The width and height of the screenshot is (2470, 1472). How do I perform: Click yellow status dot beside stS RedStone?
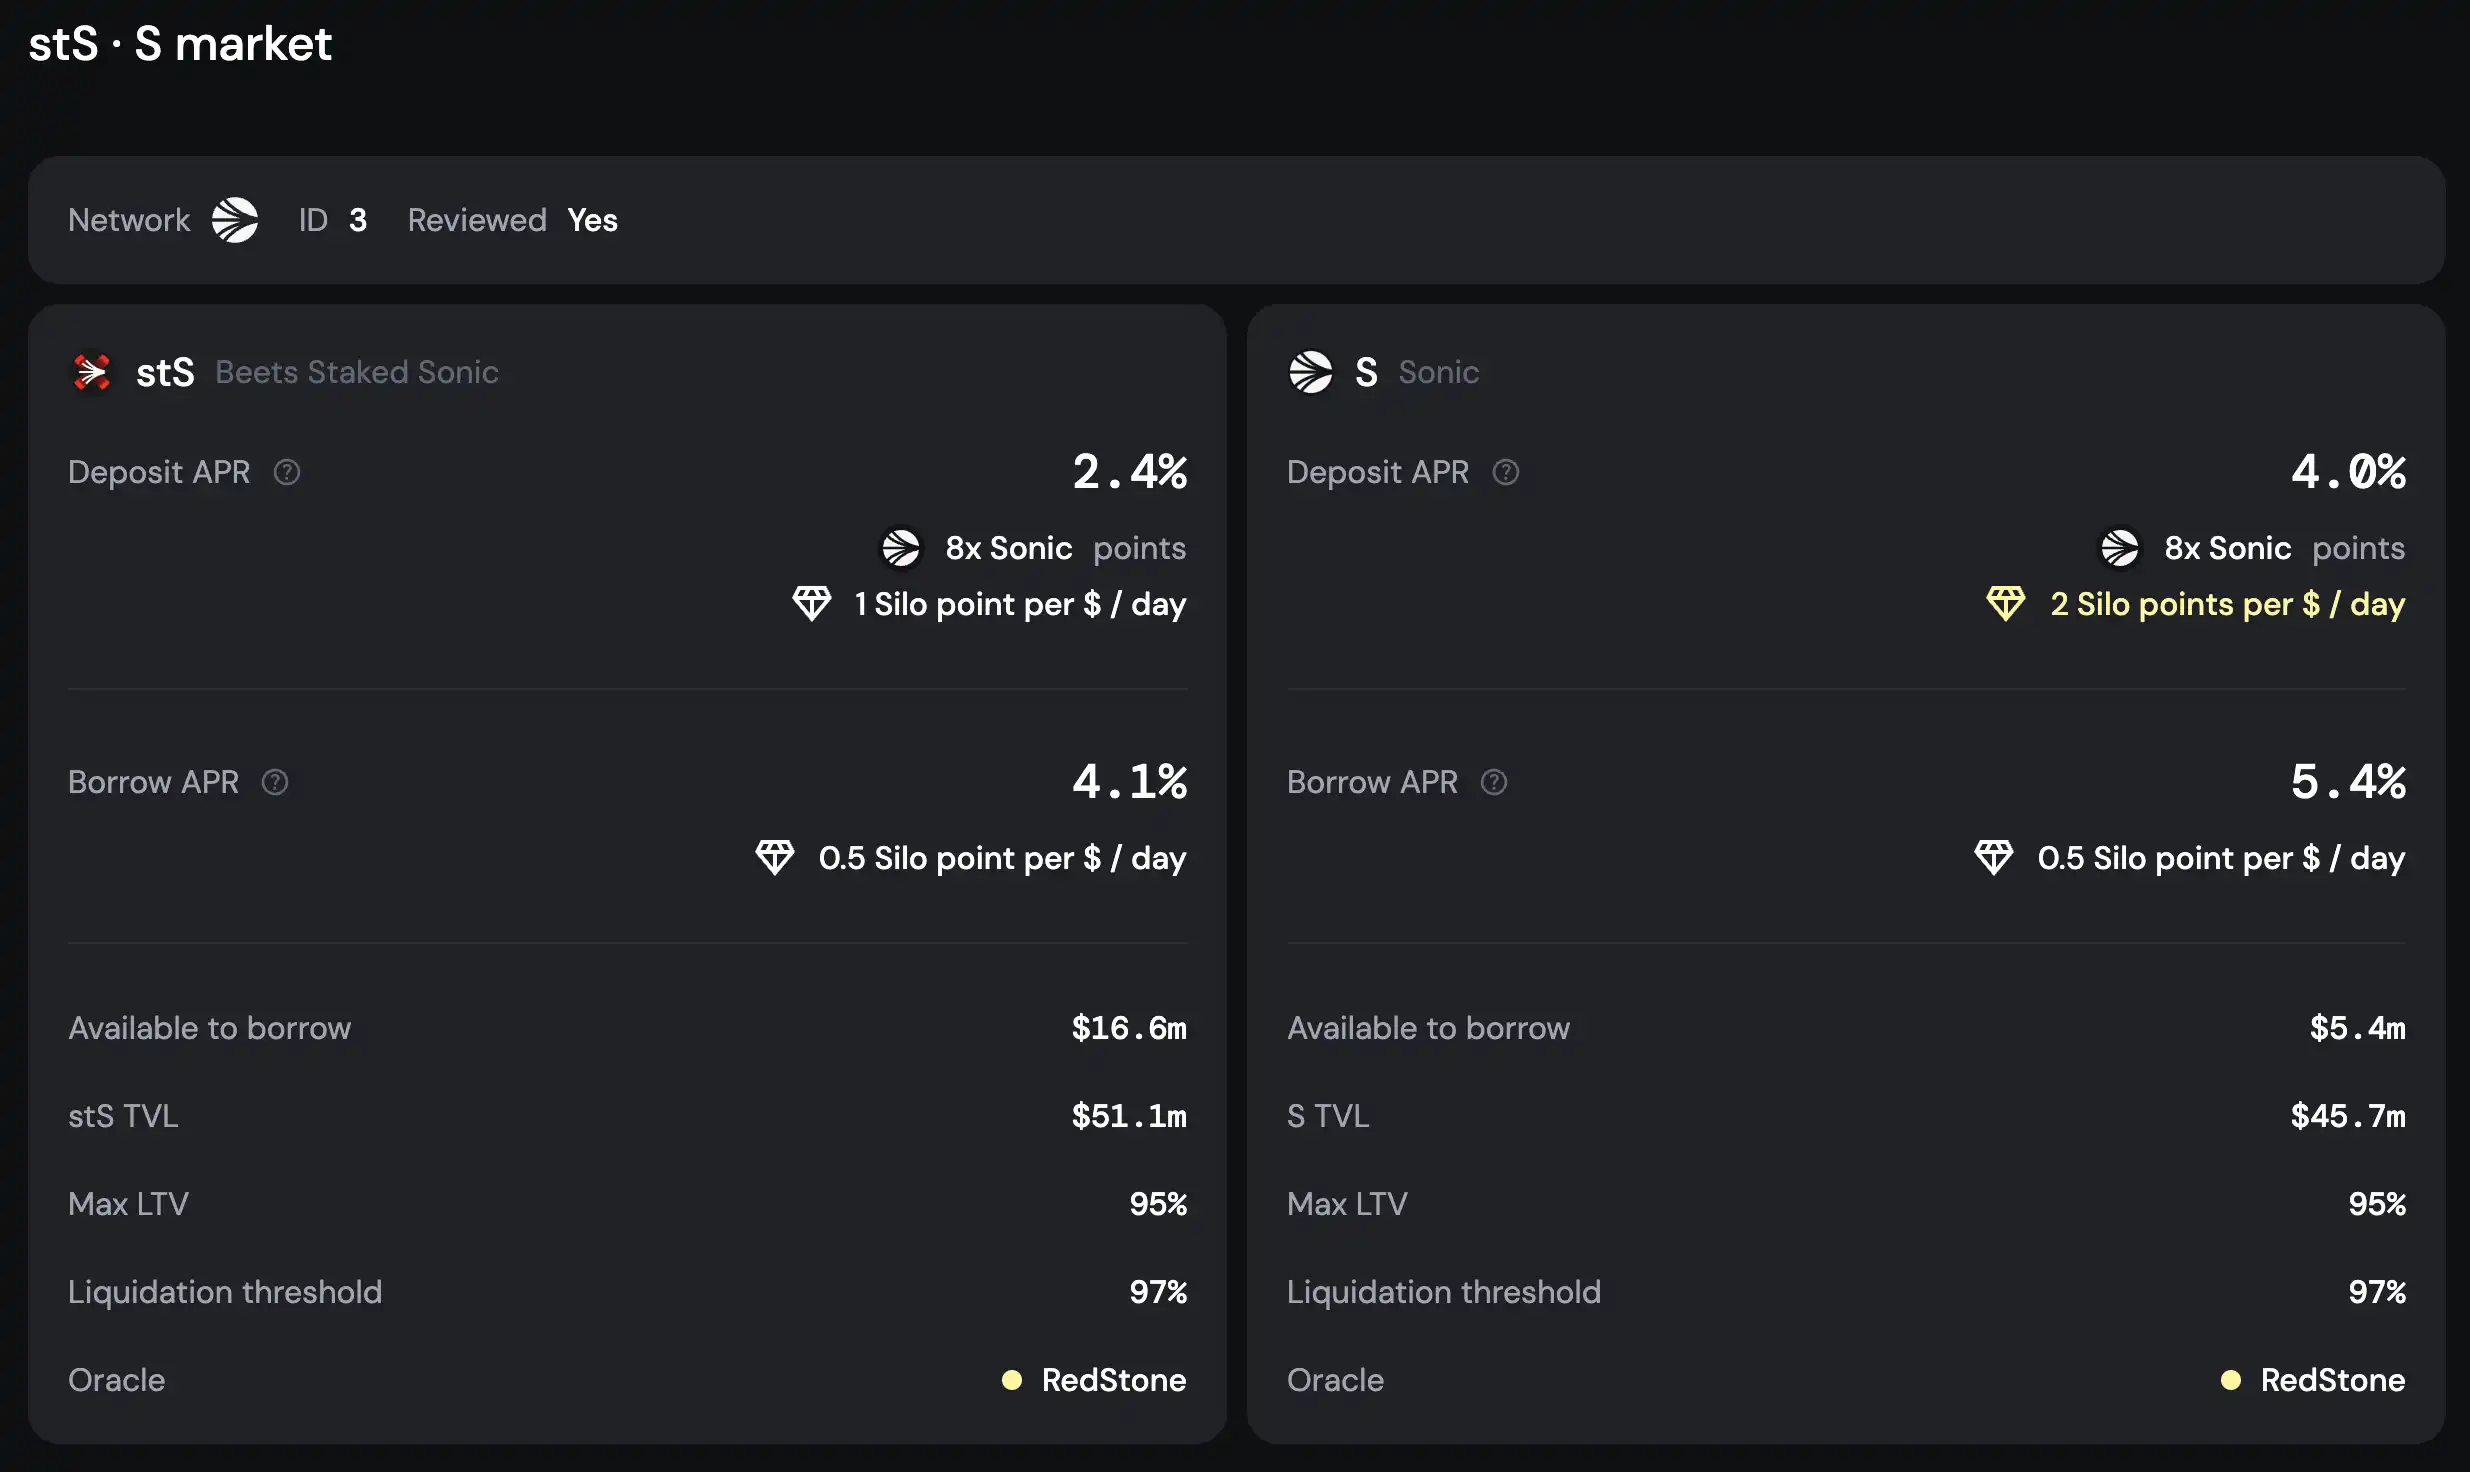point(1012,1380)
